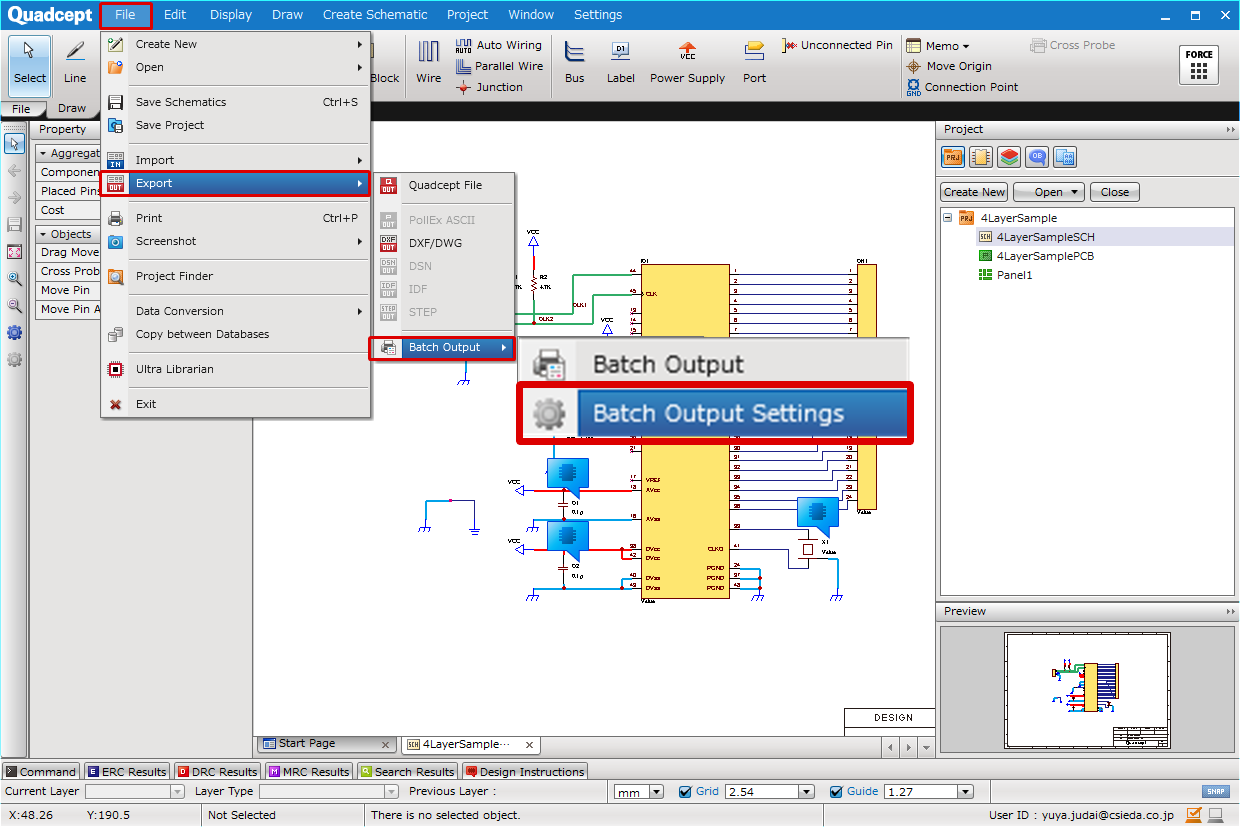
Task: Click the FORCE grid button
Action: pyautogui.click(x=1199, y=65)
